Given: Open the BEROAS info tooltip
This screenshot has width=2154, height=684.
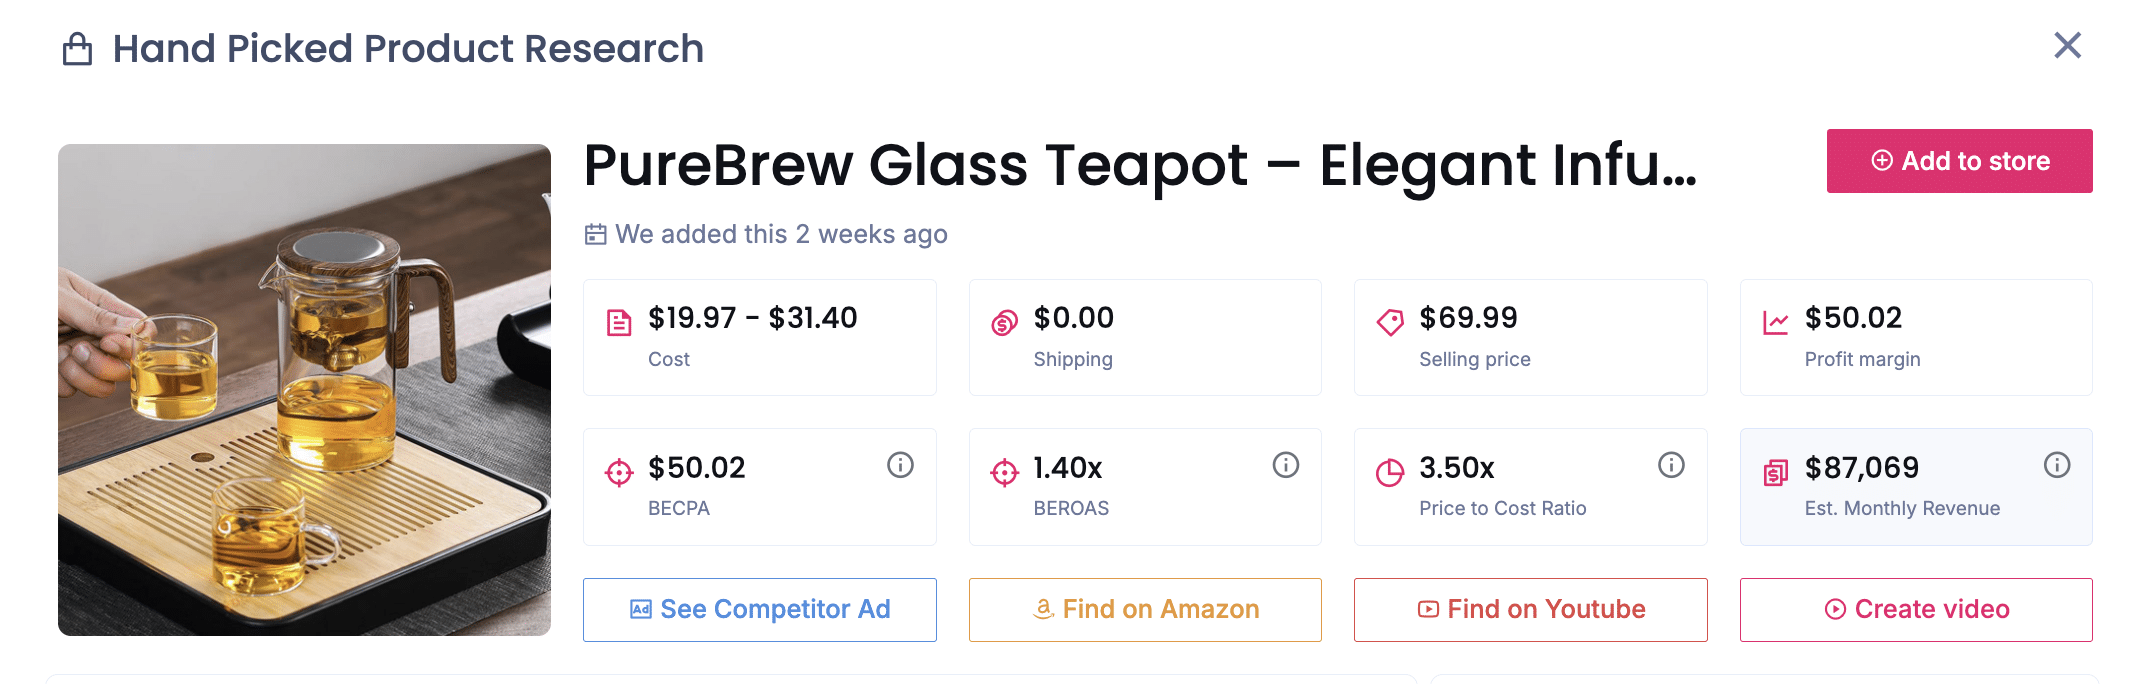Looking at the screenshot, I should click(x=1285, y=464).
